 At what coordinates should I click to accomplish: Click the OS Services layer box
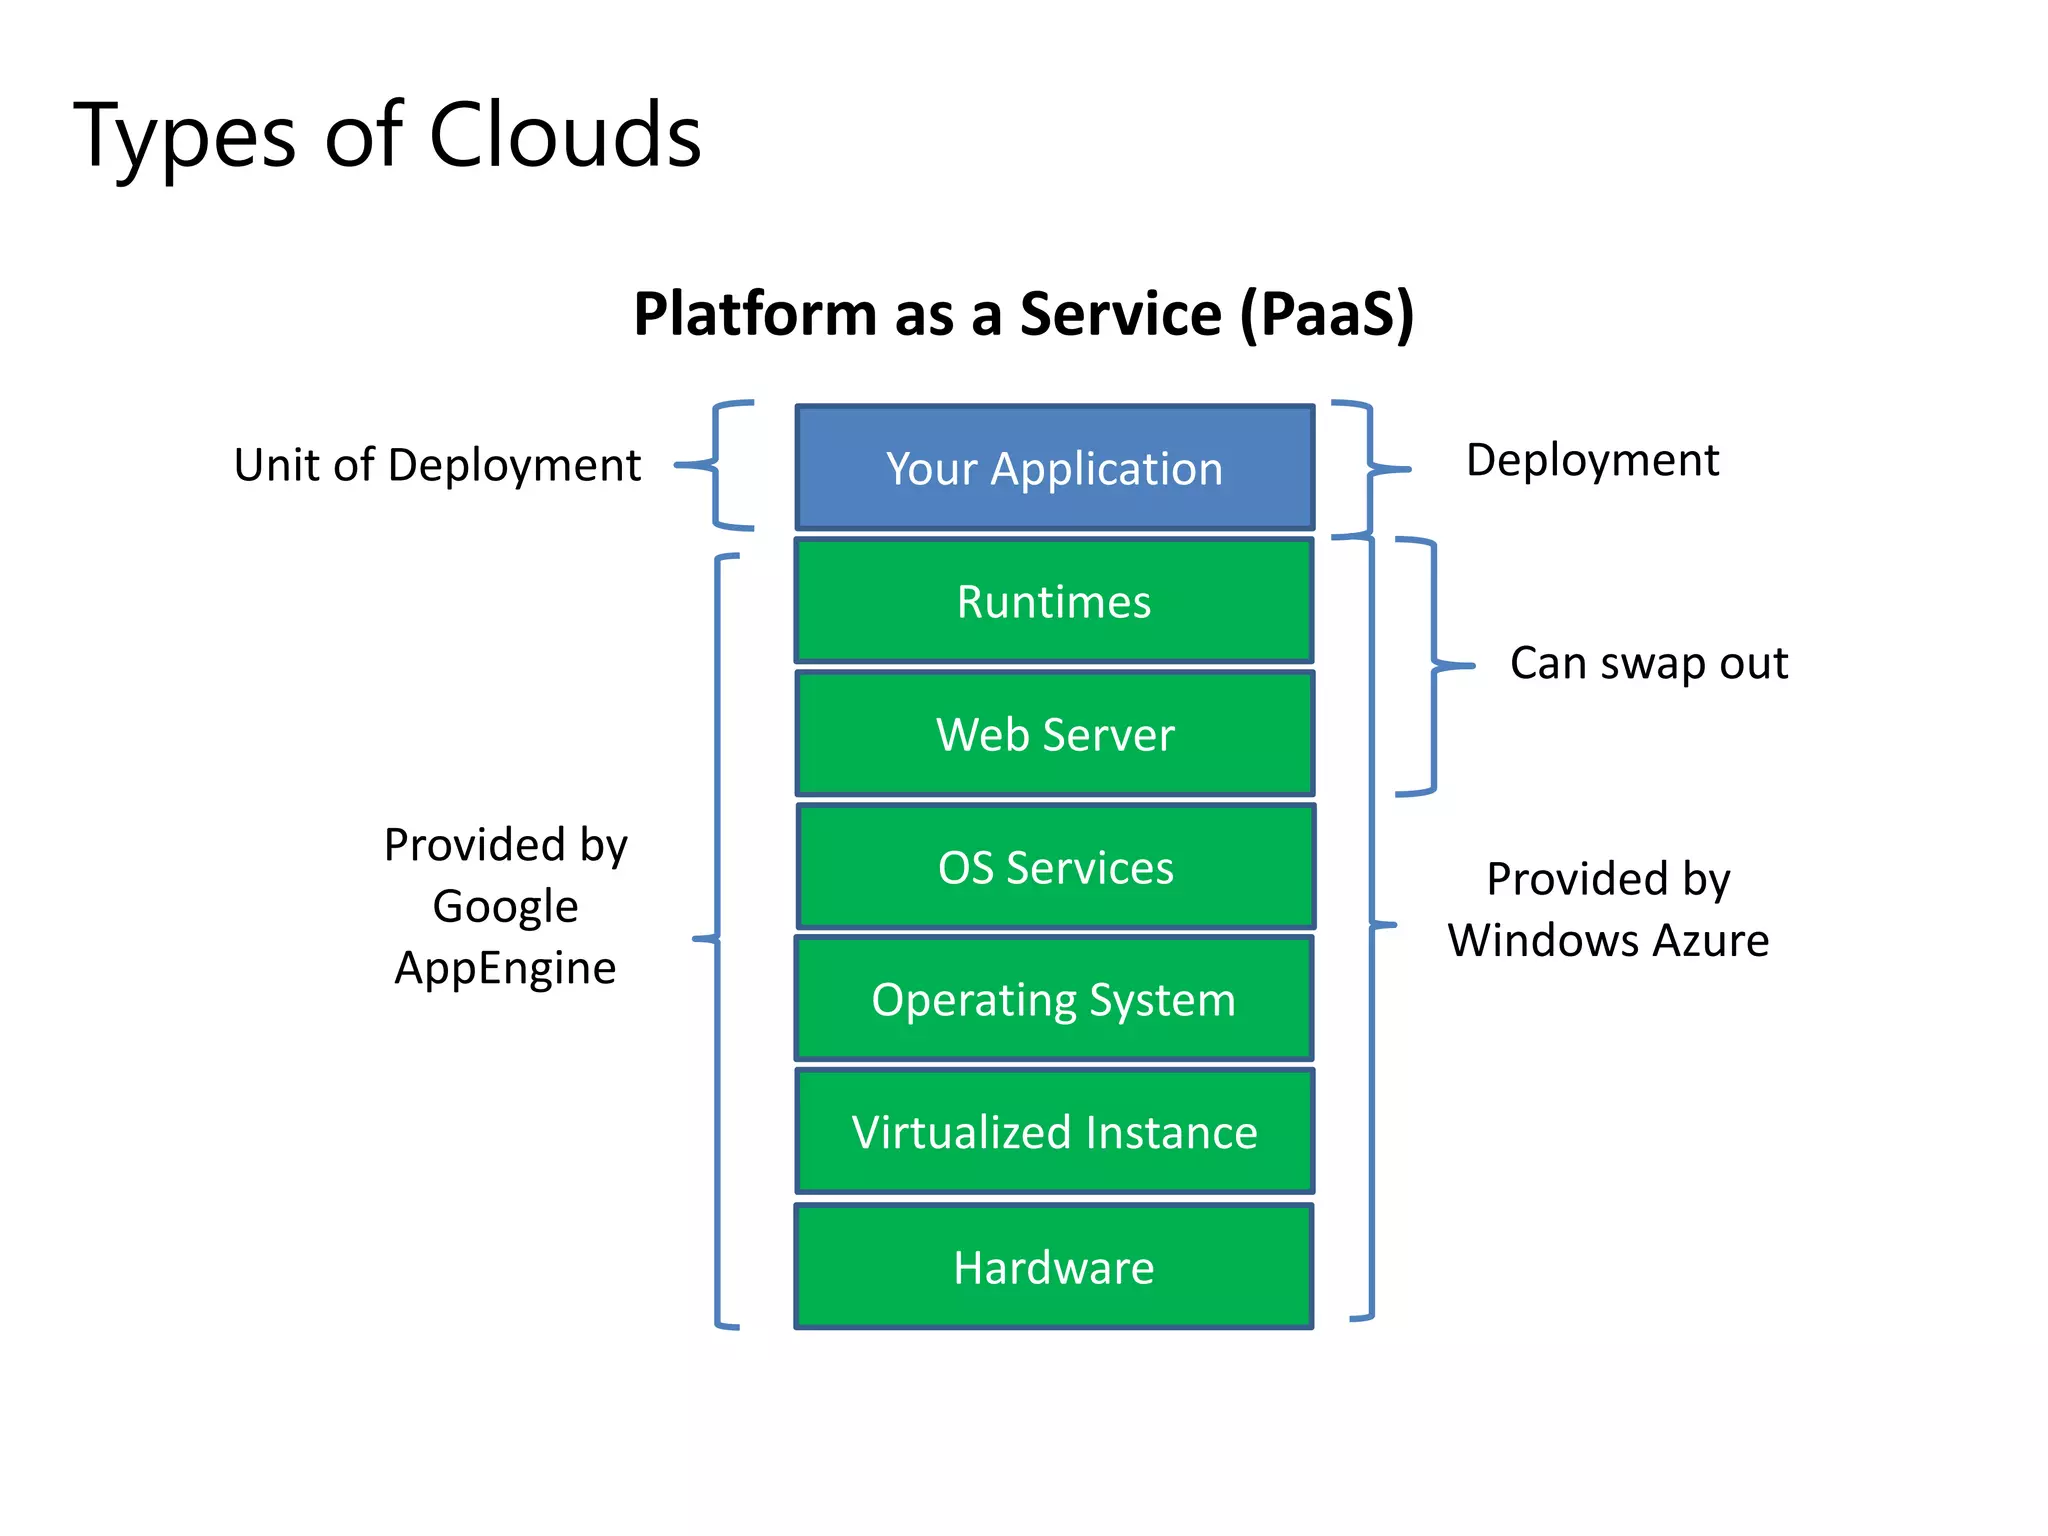point(1055,867)
